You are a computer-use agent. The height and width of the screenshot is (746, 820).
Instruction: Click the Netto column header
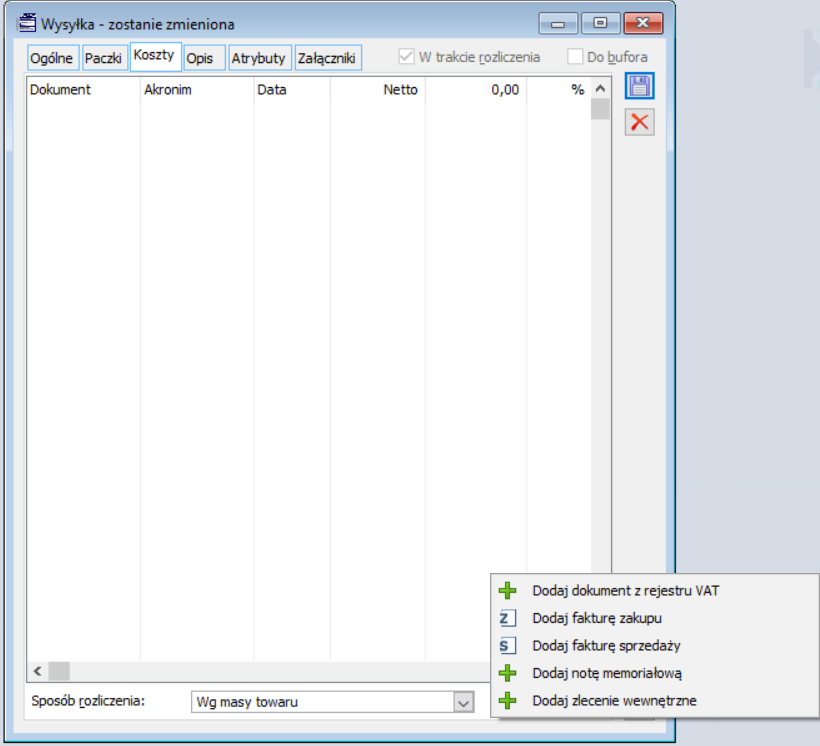click(378, 89)
